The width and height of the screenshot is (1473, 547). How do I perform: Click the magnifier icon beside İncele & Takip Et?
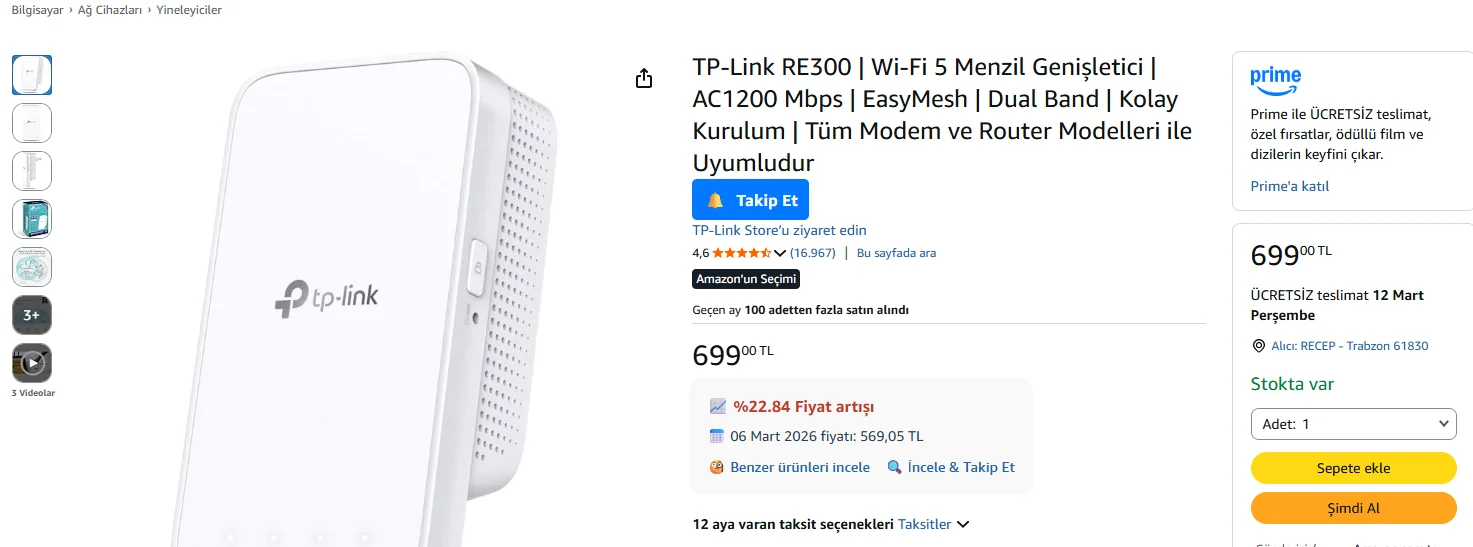[895, 467]
